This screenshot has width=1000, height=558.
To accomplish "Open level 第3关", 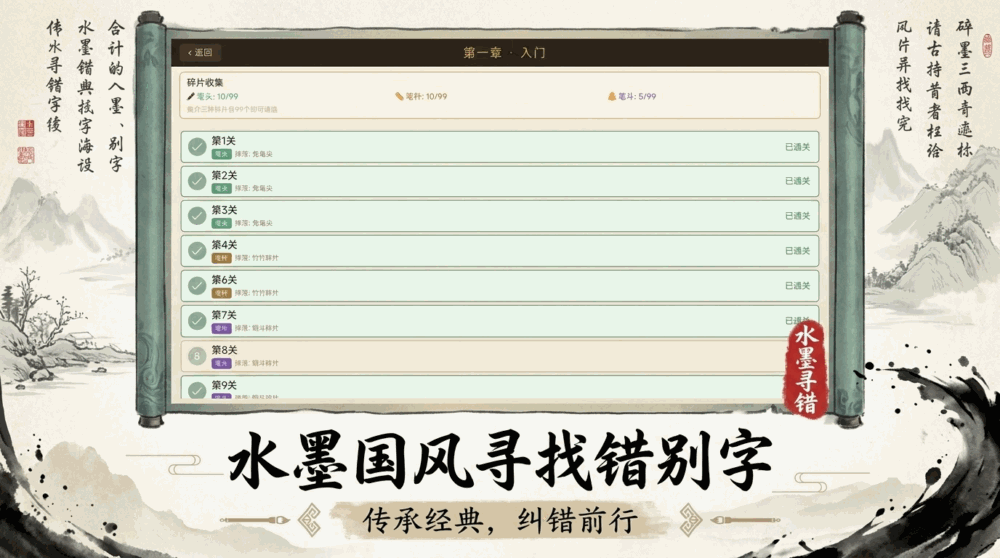I will pyautogui.click(x=499, y=216).
